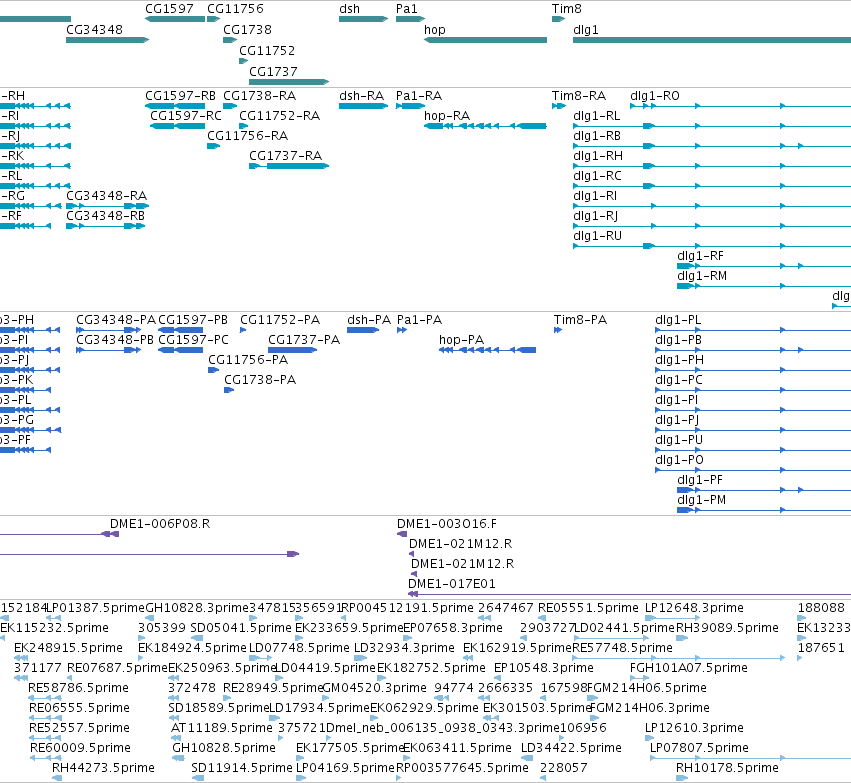Select the CG11756-RA transcript label
The width and height of the screenshot is (851, 783).
coord(247,136)
